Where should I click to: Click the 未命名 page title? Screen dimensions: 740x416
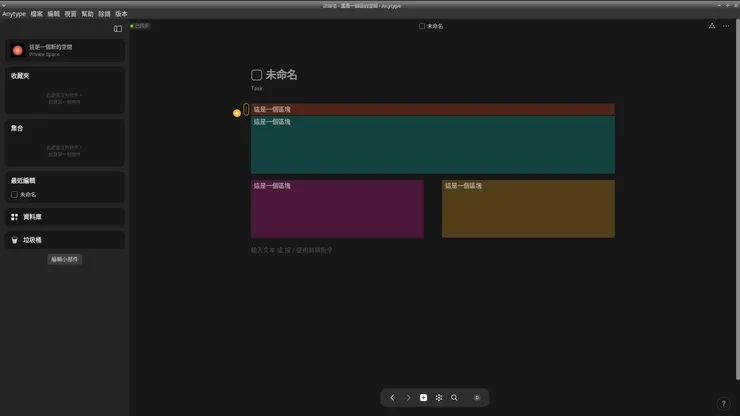coord(281,75)
